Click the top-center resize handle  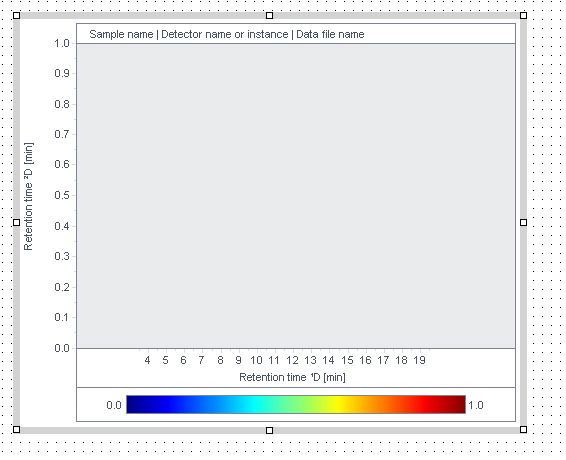click(269, 16)
